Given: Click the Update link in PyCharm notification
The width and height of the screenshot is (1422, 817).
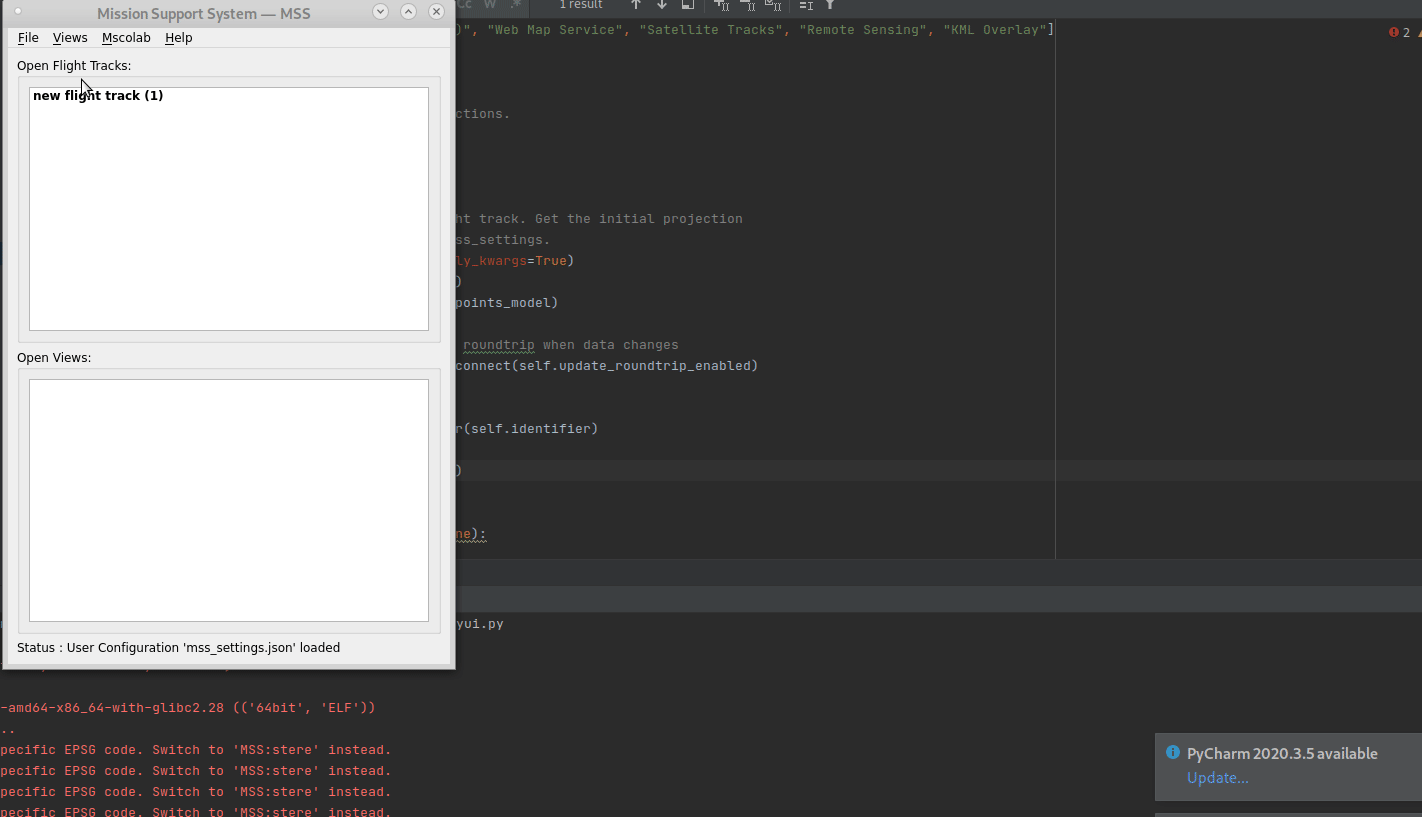Looking at the screenshot, I should click(x=1217, y=777).
